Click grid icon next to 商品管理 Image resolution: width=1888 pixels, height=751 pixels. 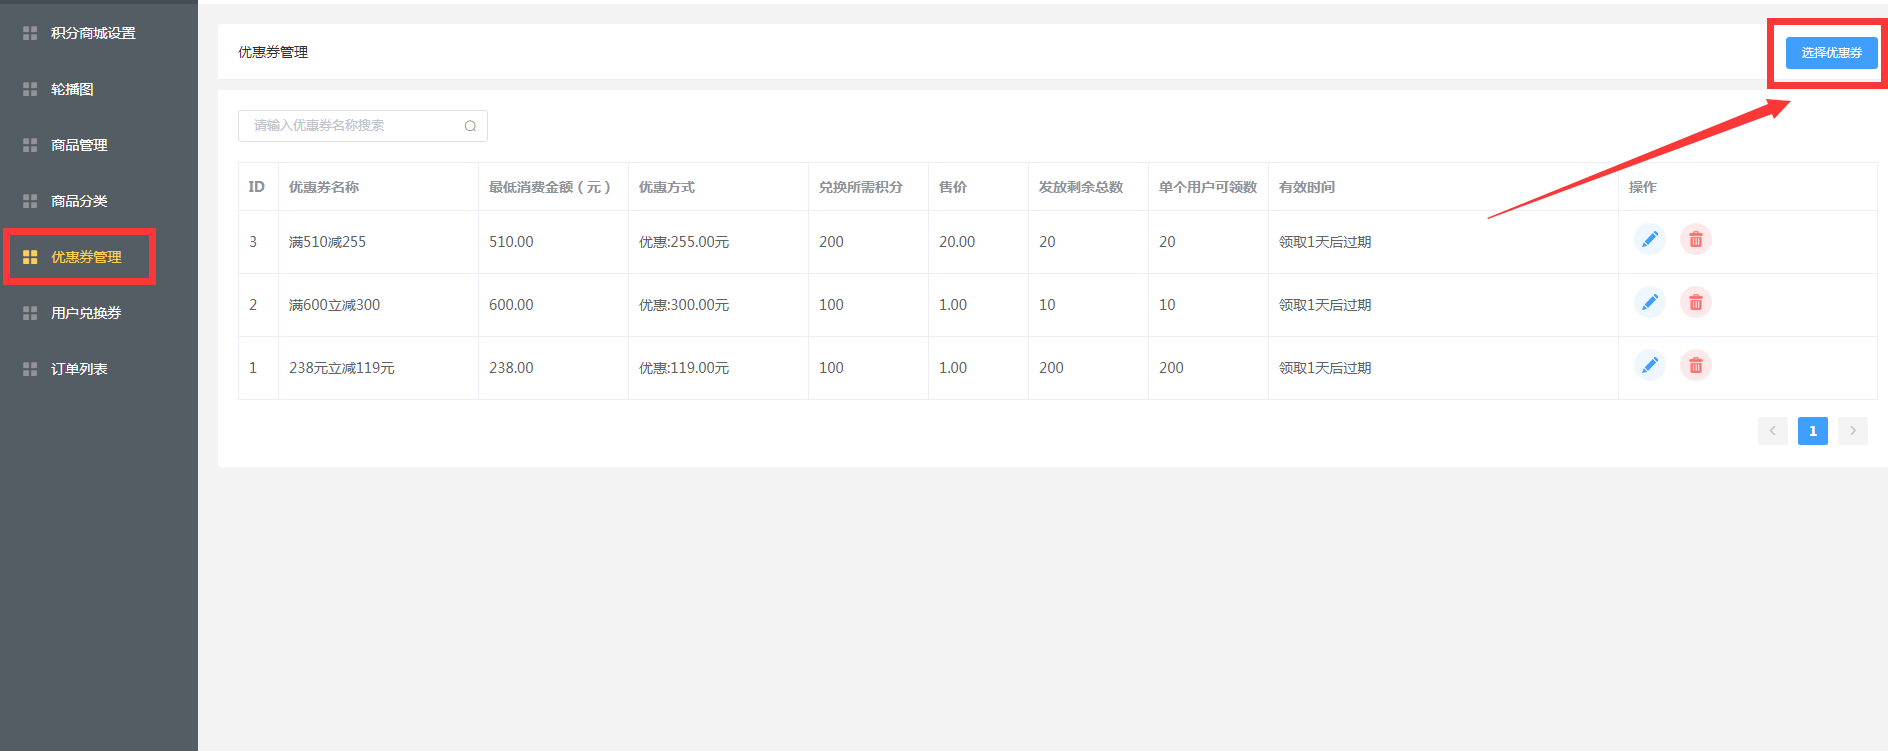pos(30,145)
